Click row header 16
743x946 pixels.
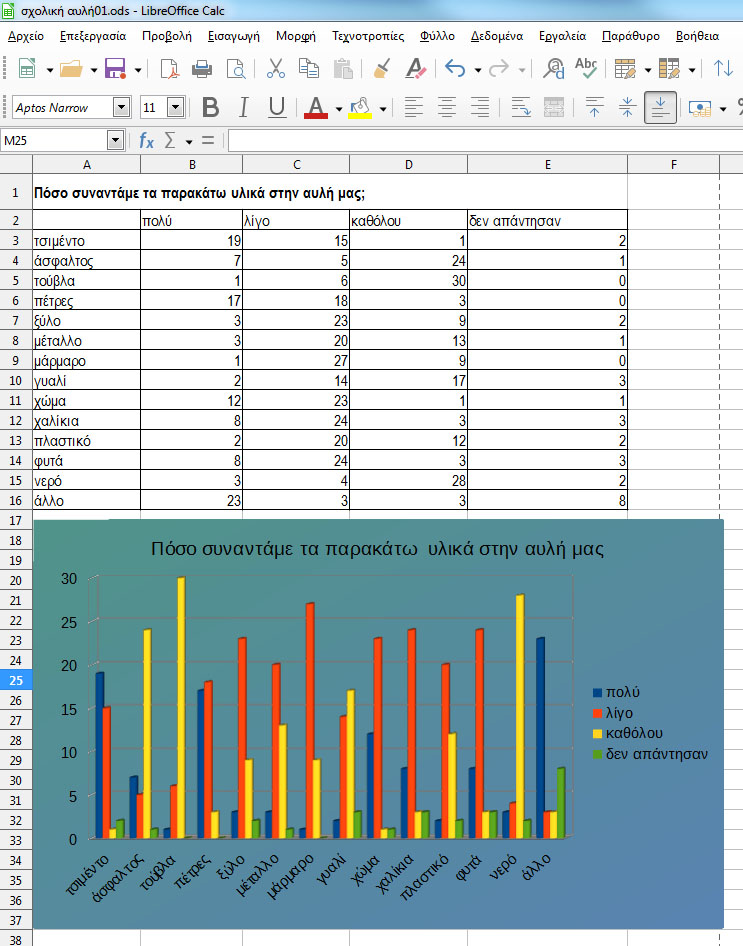[x=16, y=502]
